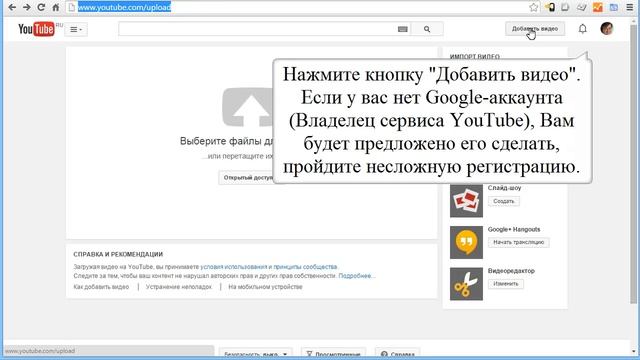Open Chrome hamburger menu
Viewport: 640px width, 360px height.
point(630,7)
